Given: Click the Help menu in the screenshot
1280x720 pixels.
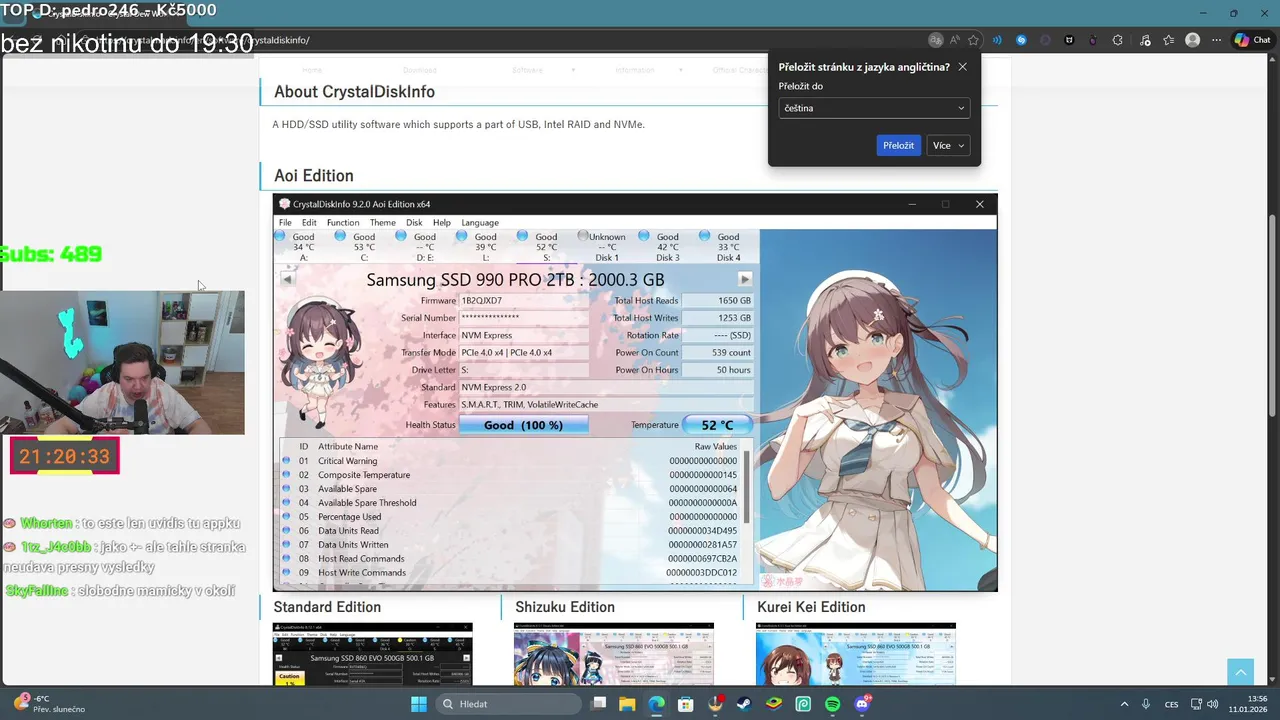Looking at the screenshot, I should [x=442, y=222].
